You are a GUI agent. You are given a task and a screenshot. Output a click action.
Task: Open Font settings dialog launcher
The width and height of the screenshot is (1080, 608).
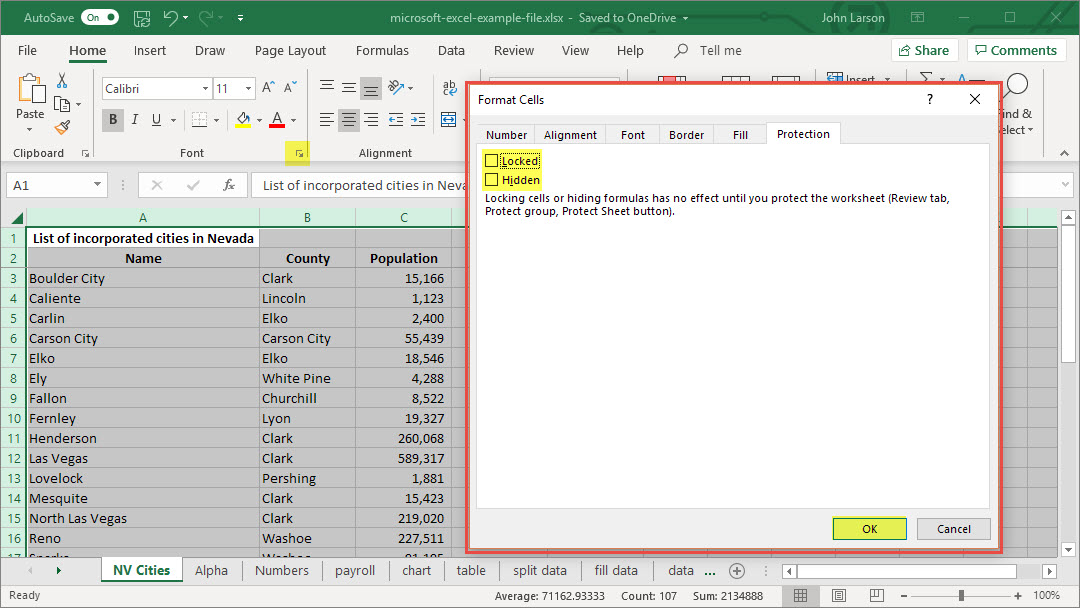[x=298, y=153]
